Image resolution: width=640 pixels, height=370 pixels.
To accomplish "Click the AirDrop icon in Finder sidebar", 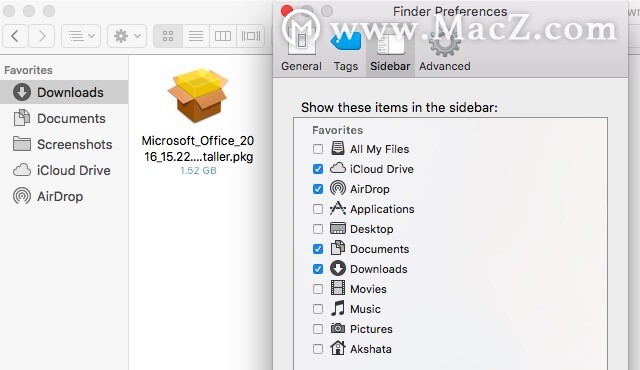I will click(x=22, y=196).
